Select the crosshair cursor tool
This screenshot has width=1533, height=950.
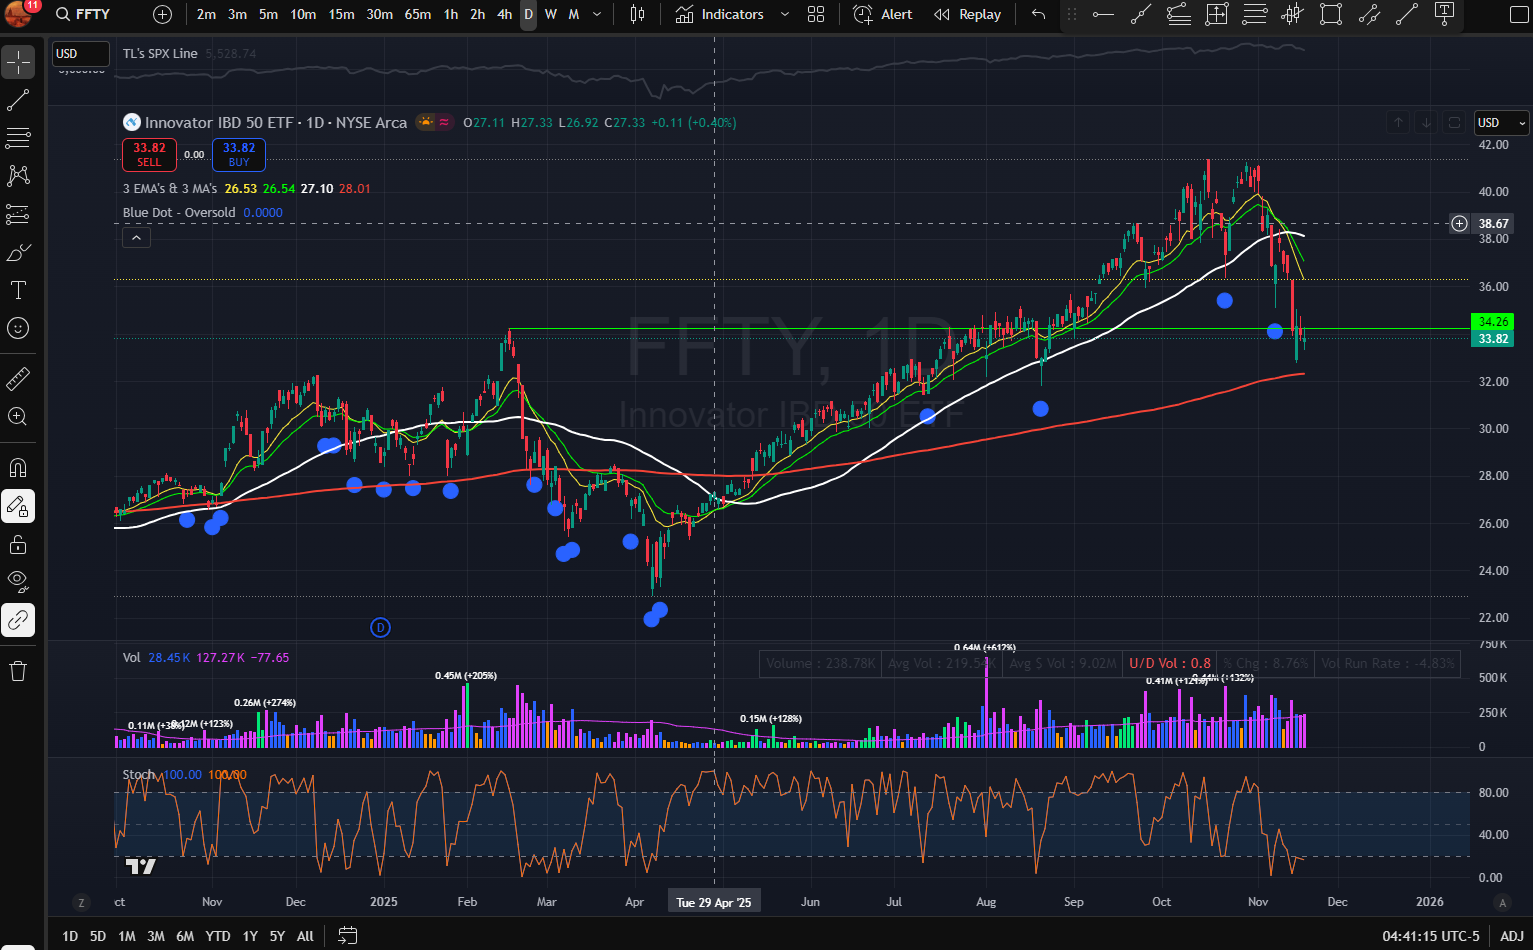(x=18, y=62)
